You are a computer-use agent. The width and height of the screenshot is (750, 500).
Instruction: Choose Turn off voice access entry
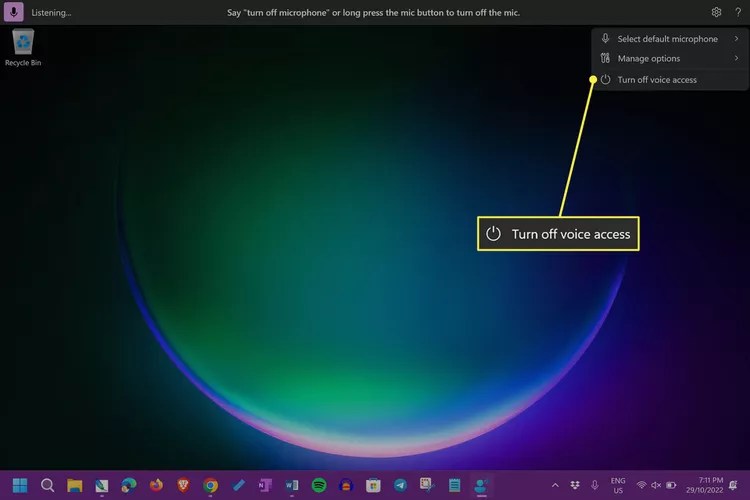click(670, 80)
